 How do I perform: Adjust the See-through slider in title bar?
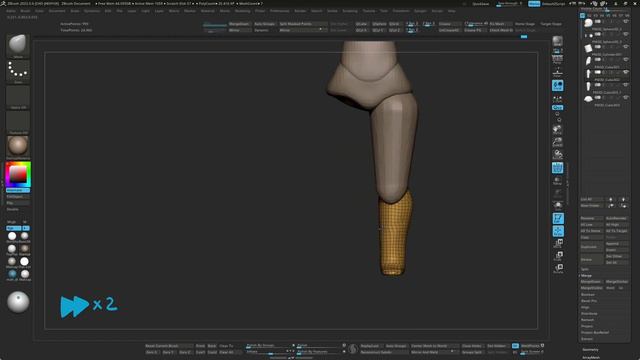[509, 4]
